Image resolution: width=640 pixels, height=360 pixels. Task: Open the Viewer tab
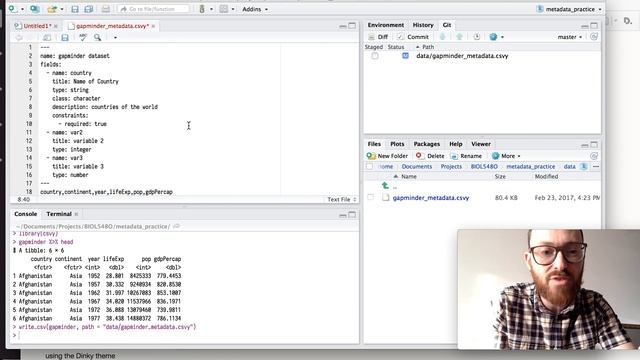[481, 144]
